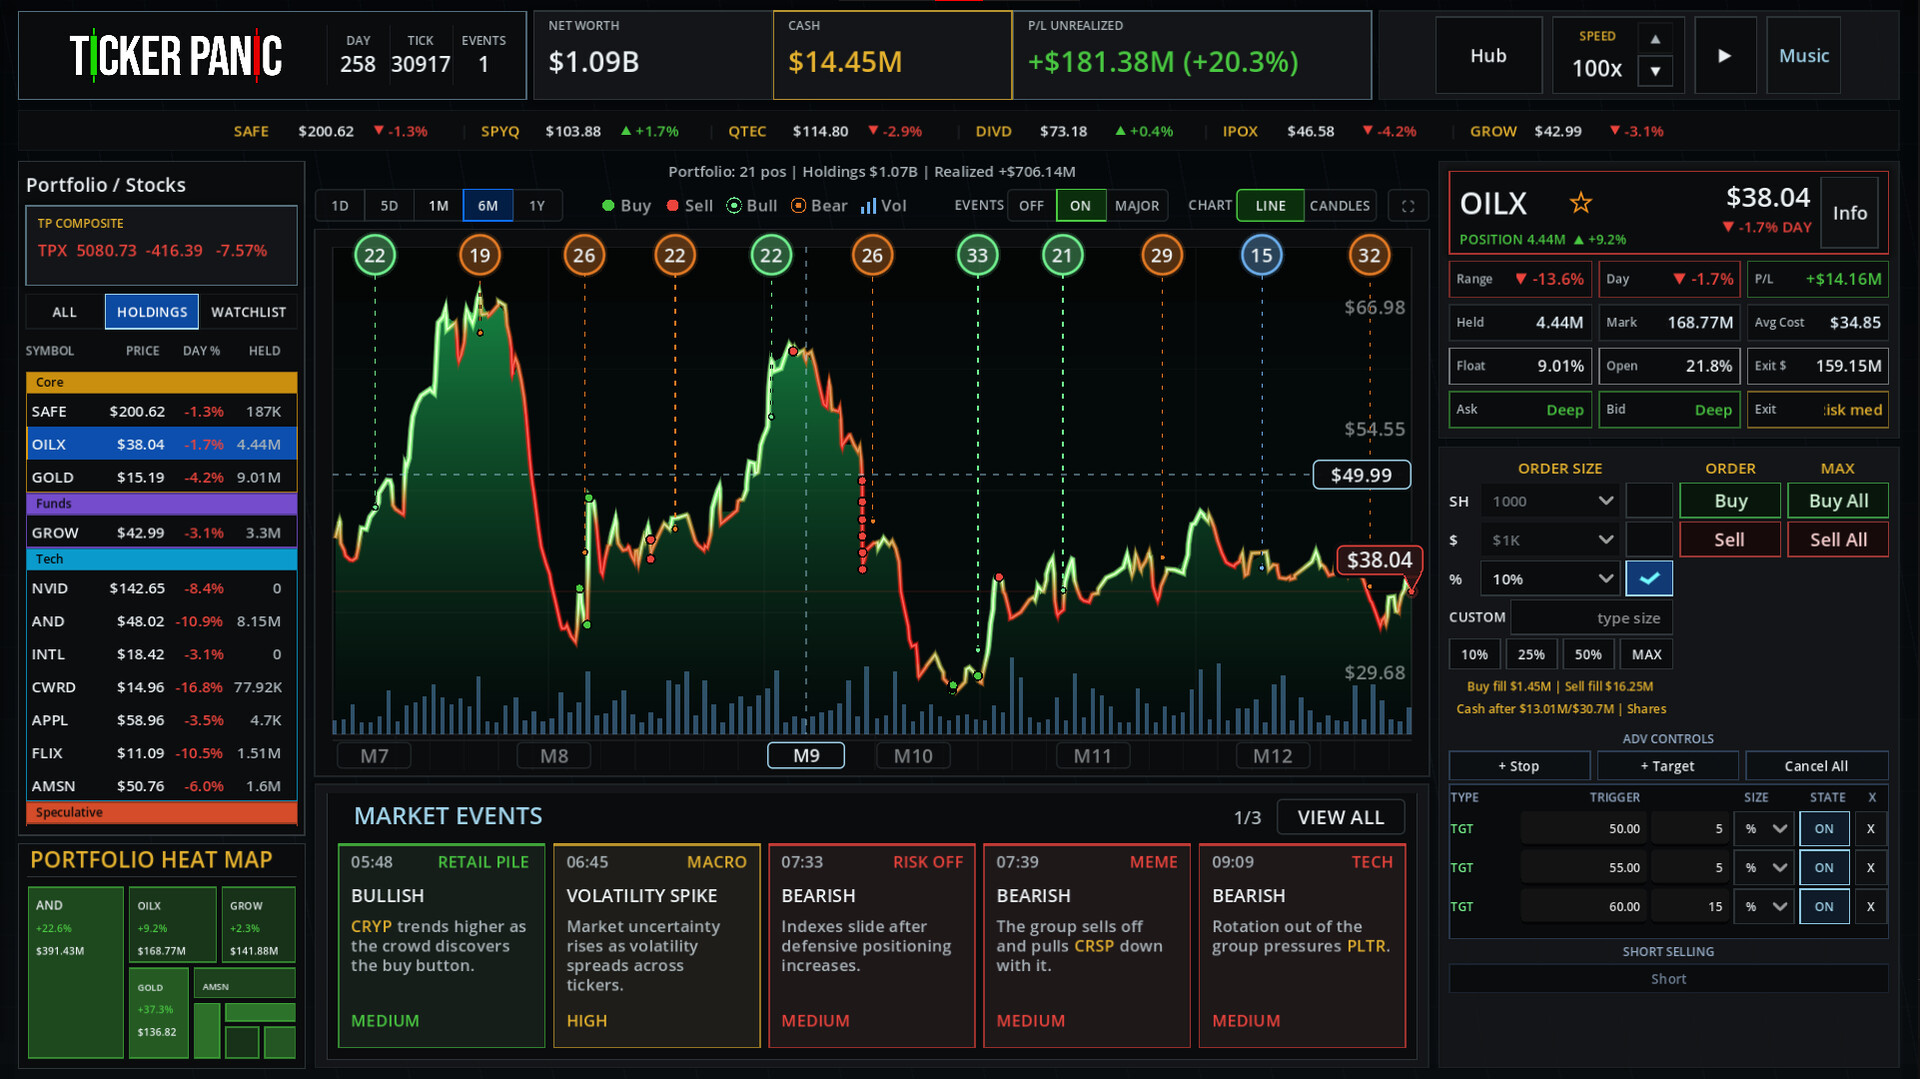Open the SH share size dropdown
1920x1079 pixels.
click(x=1551, y=501)
